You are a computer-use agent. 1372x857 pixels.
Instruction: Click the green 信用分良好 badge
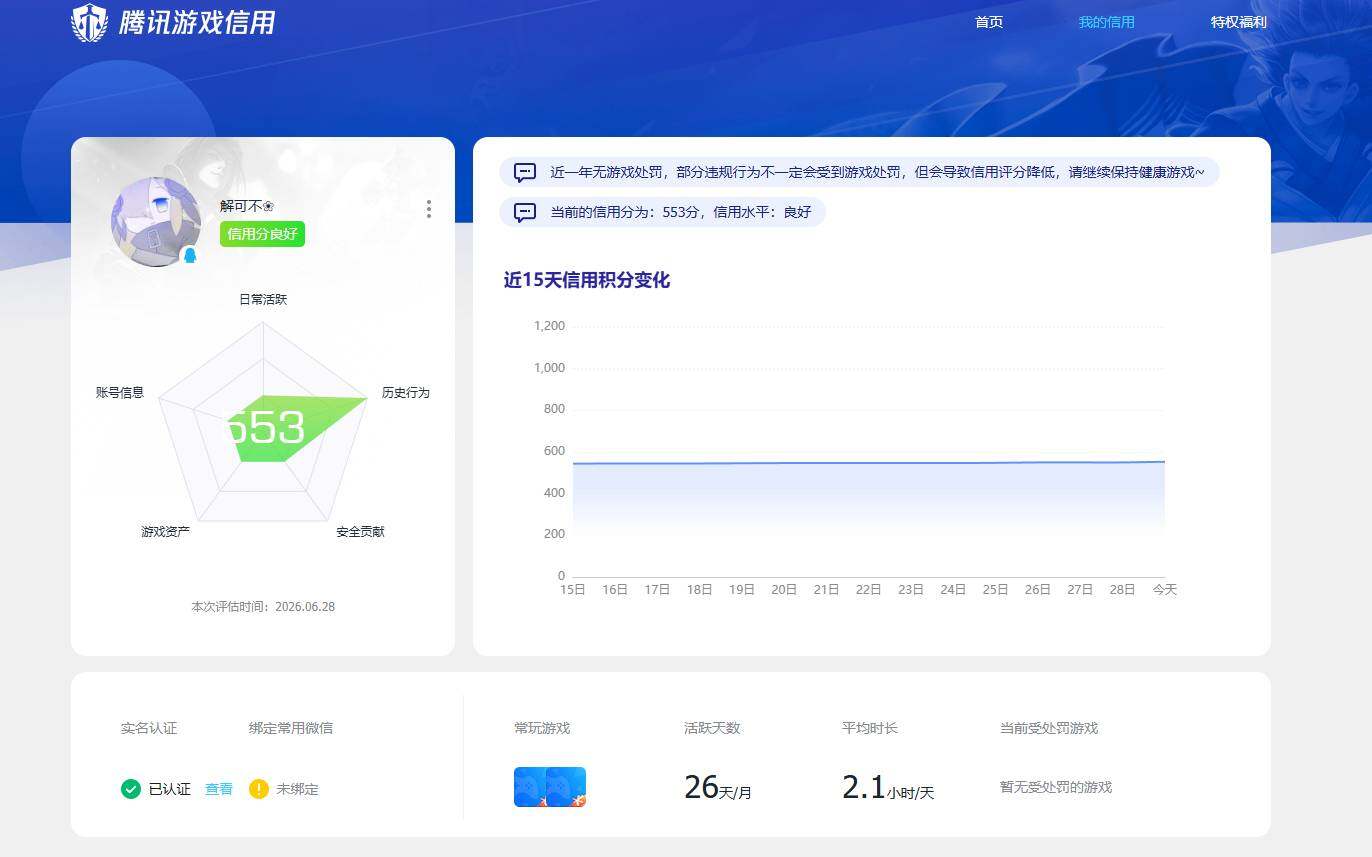point(262,234)
